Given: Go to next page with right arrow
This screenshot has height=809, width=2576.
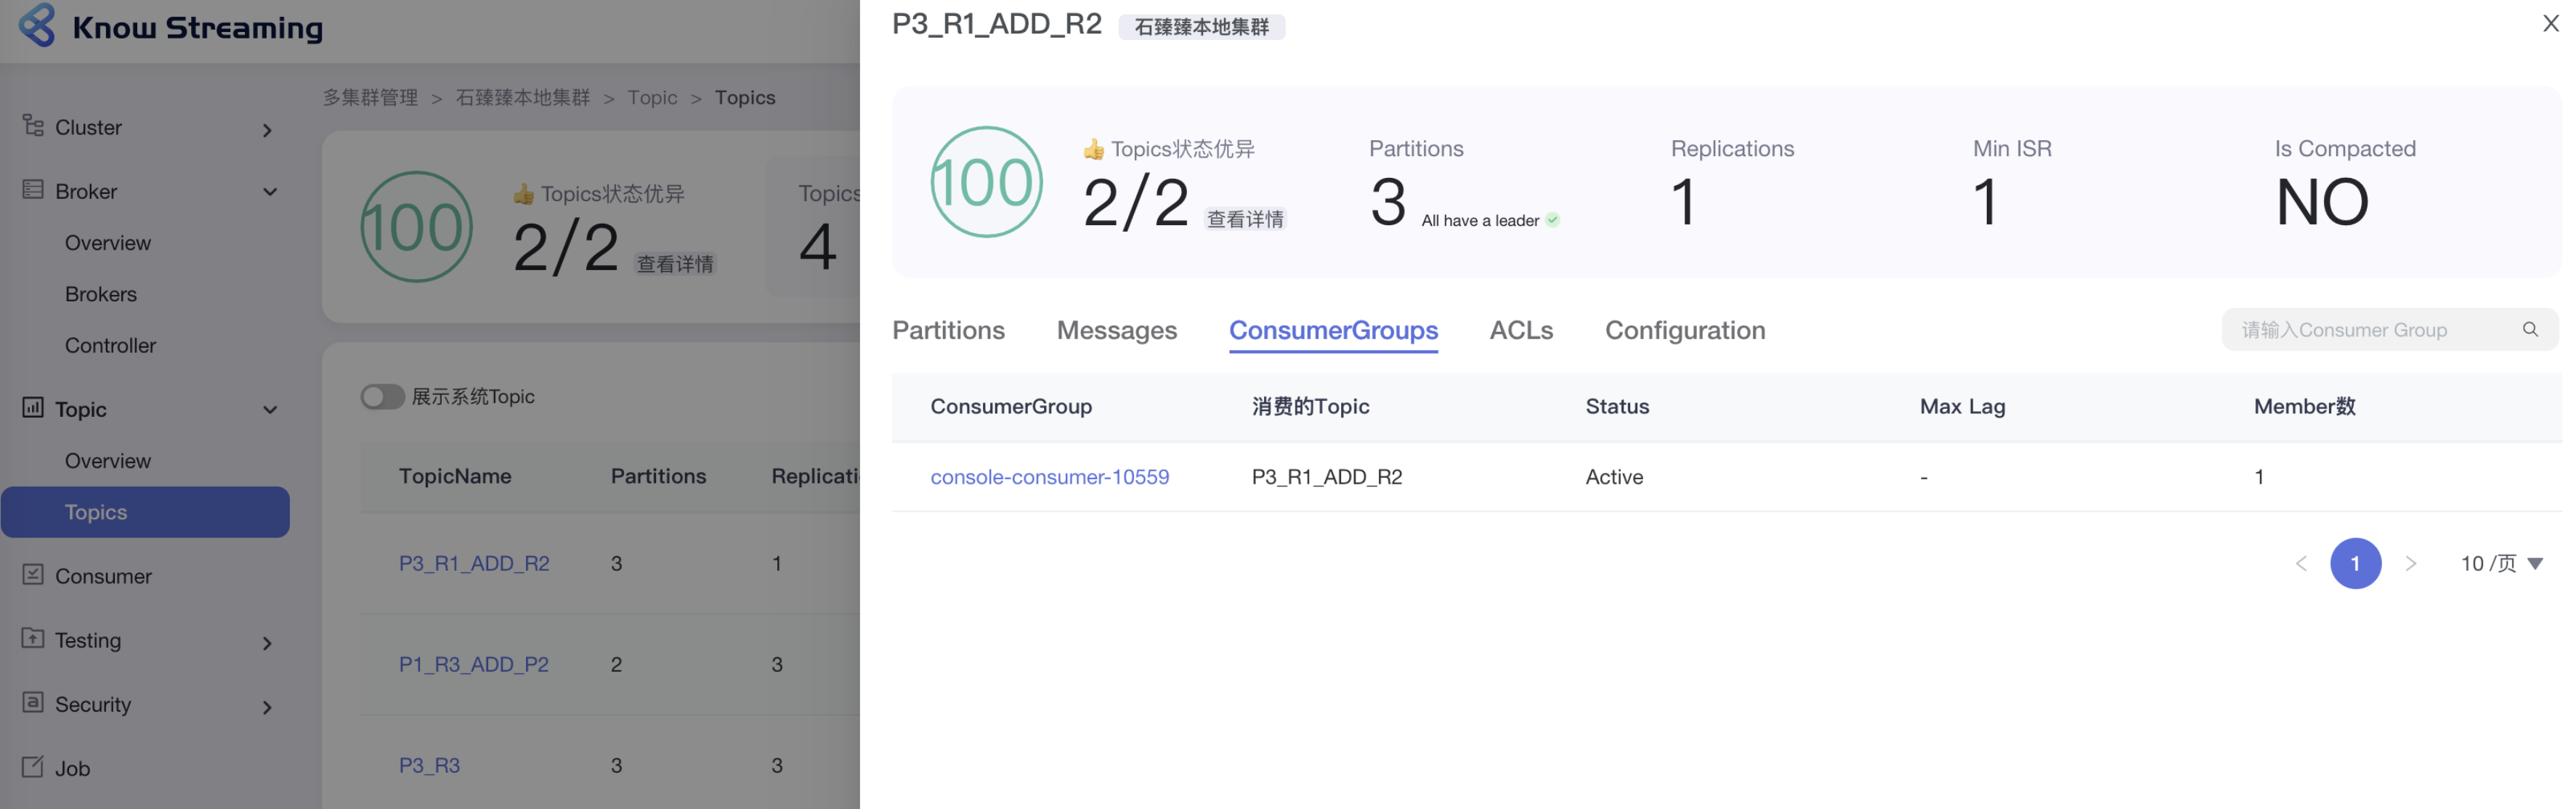Looking at the screenshot, I should (2410, 564).
